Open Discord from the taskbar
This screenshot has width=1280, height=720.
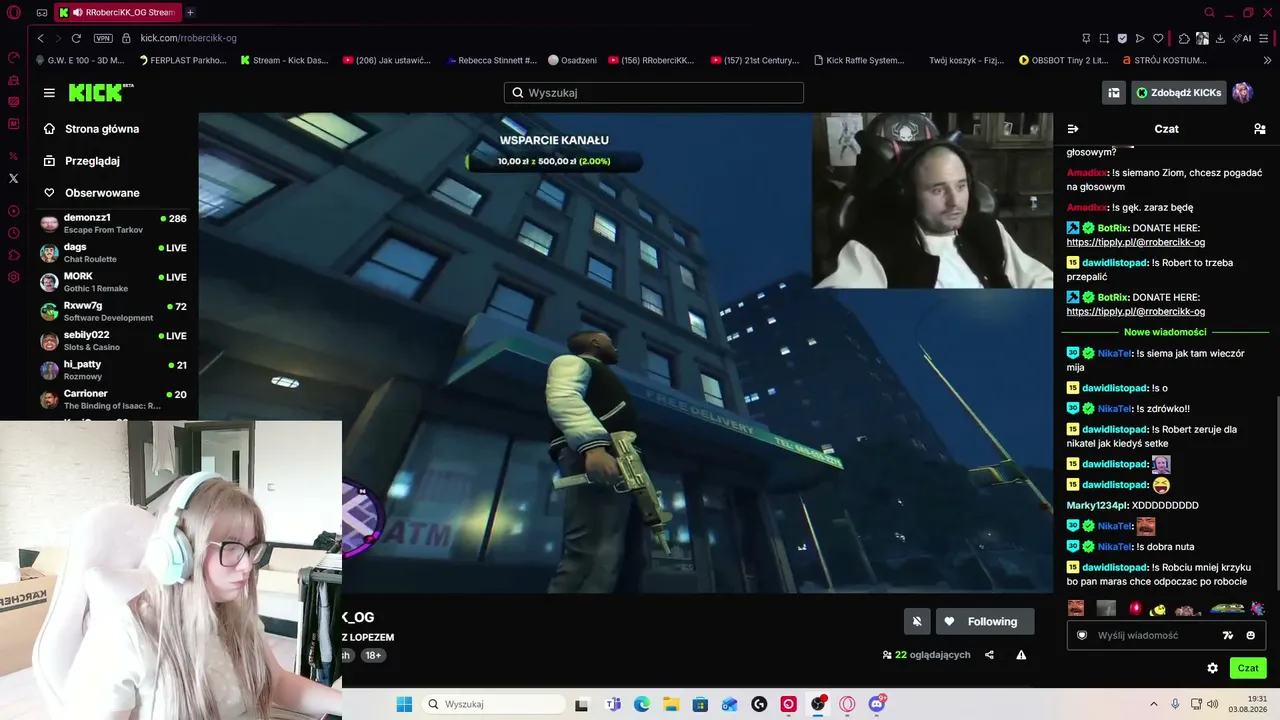tap(877, 704)
